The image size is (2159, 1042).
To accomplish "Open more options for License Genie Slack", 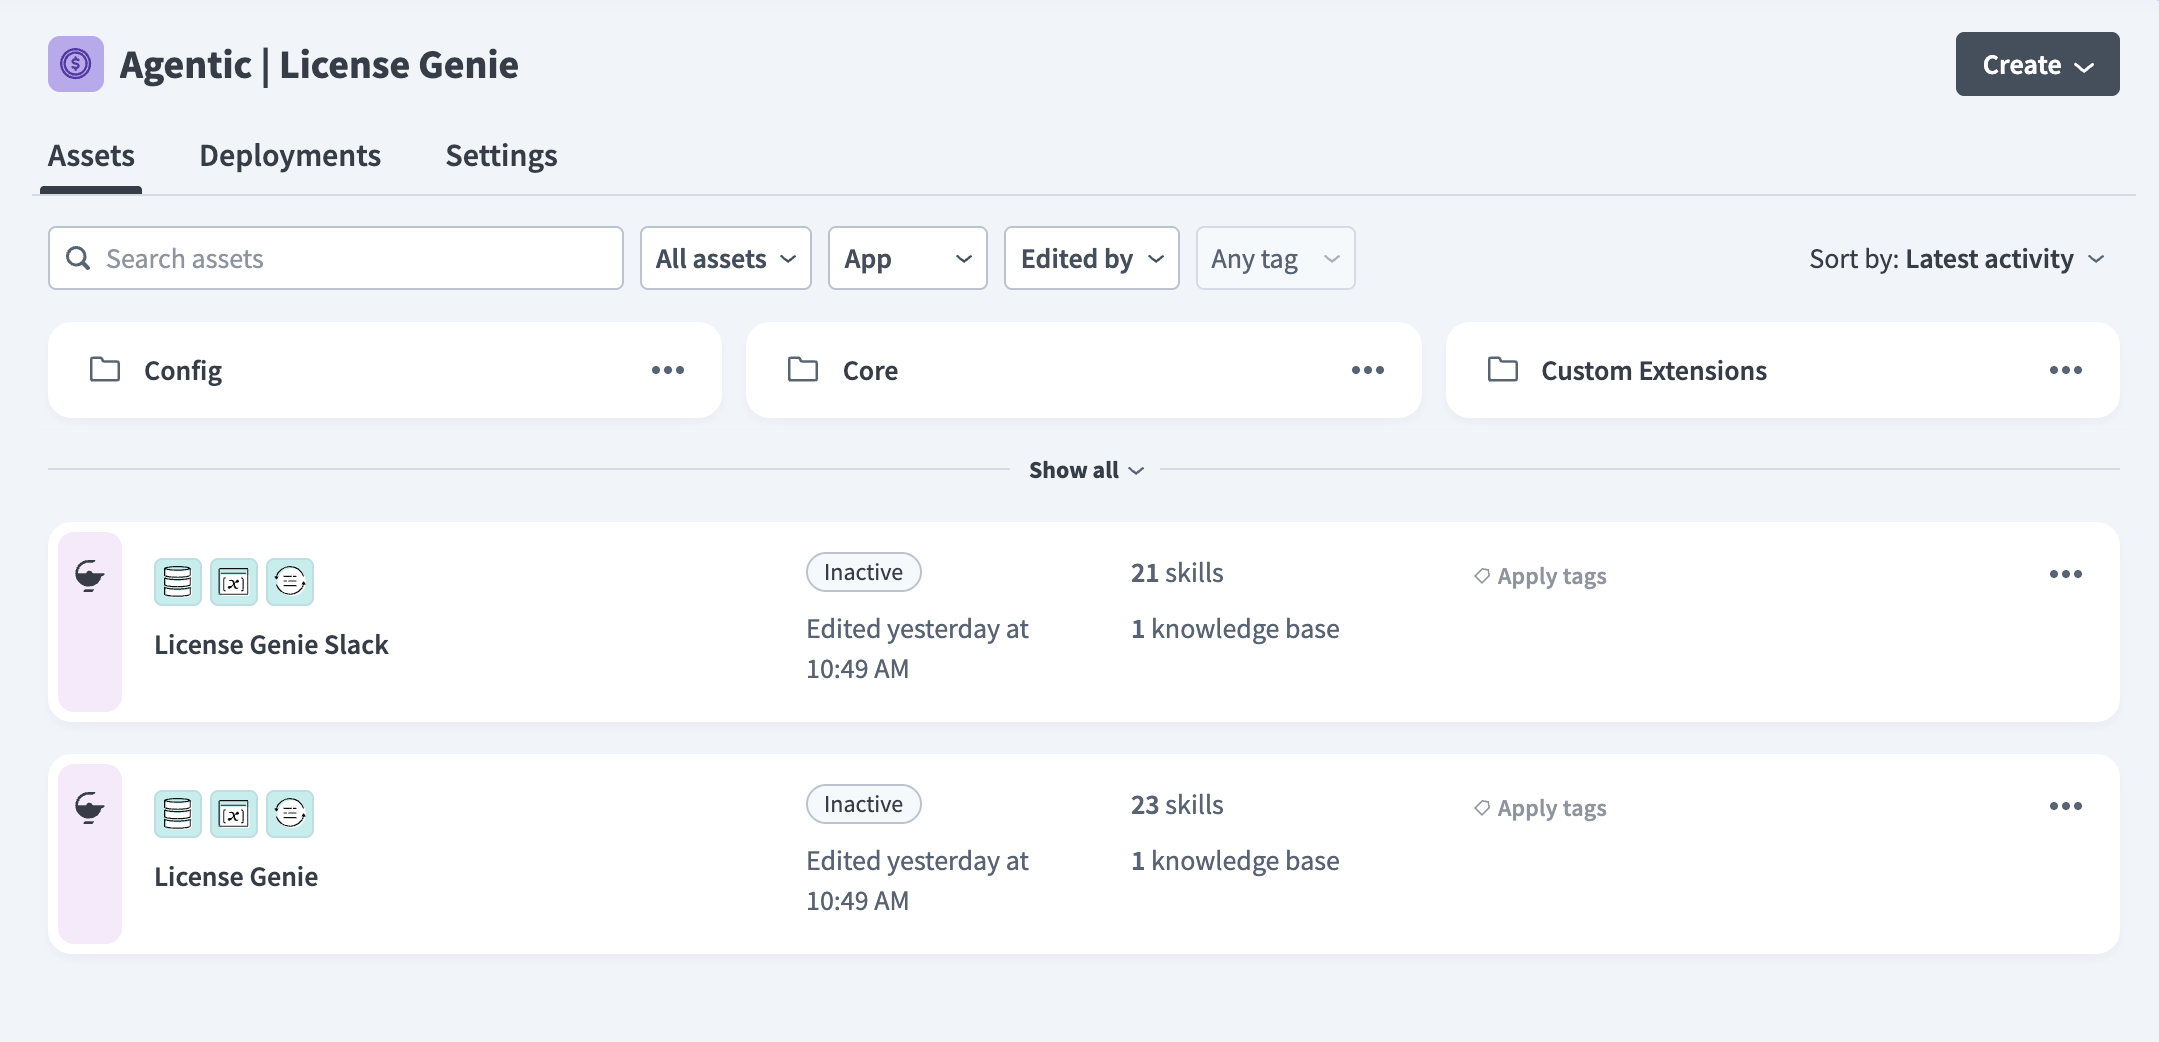I will point(2066,574).
